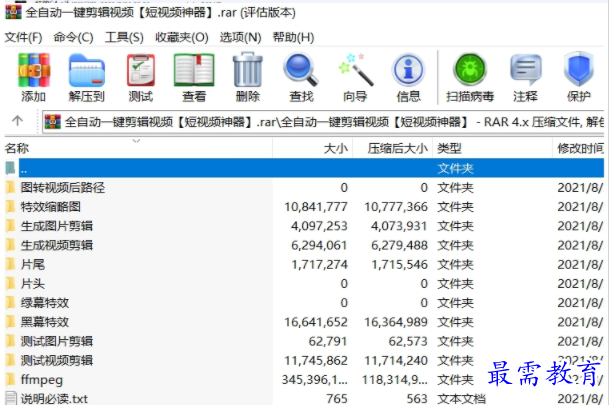This screenshot has width=609, height=405.
Task: Sort by the 修改时间 column header
Action: [580, 148]
